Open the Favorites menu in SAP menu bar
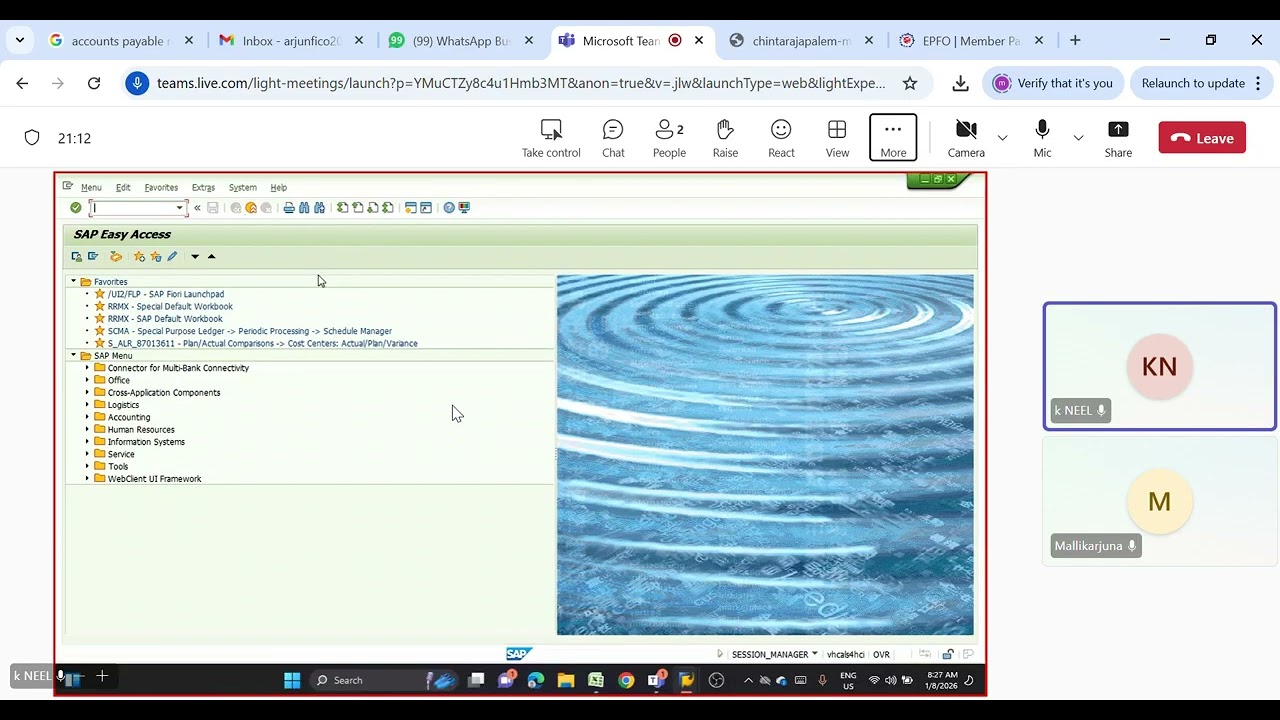 click(x=161, y=188)
